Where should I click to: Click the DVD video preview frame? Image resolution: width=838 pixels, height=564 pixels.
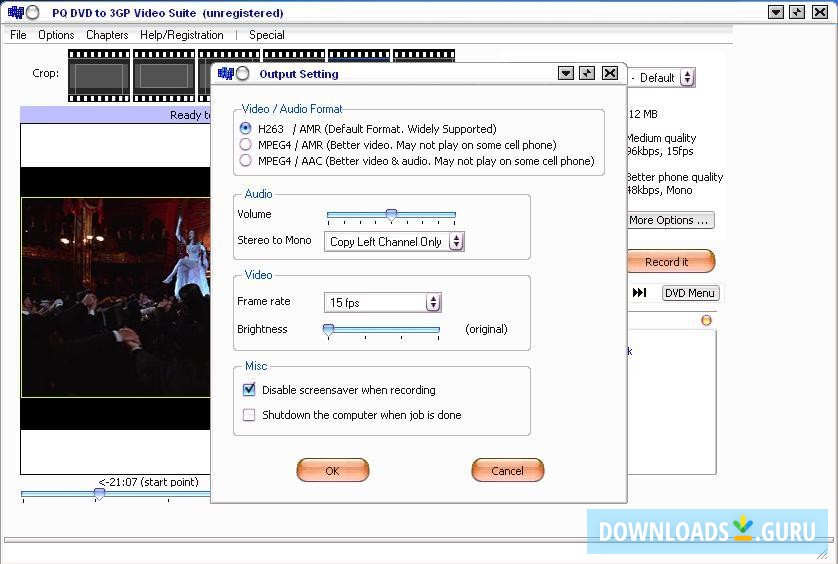pyautogui.click(x=115, y=297)
